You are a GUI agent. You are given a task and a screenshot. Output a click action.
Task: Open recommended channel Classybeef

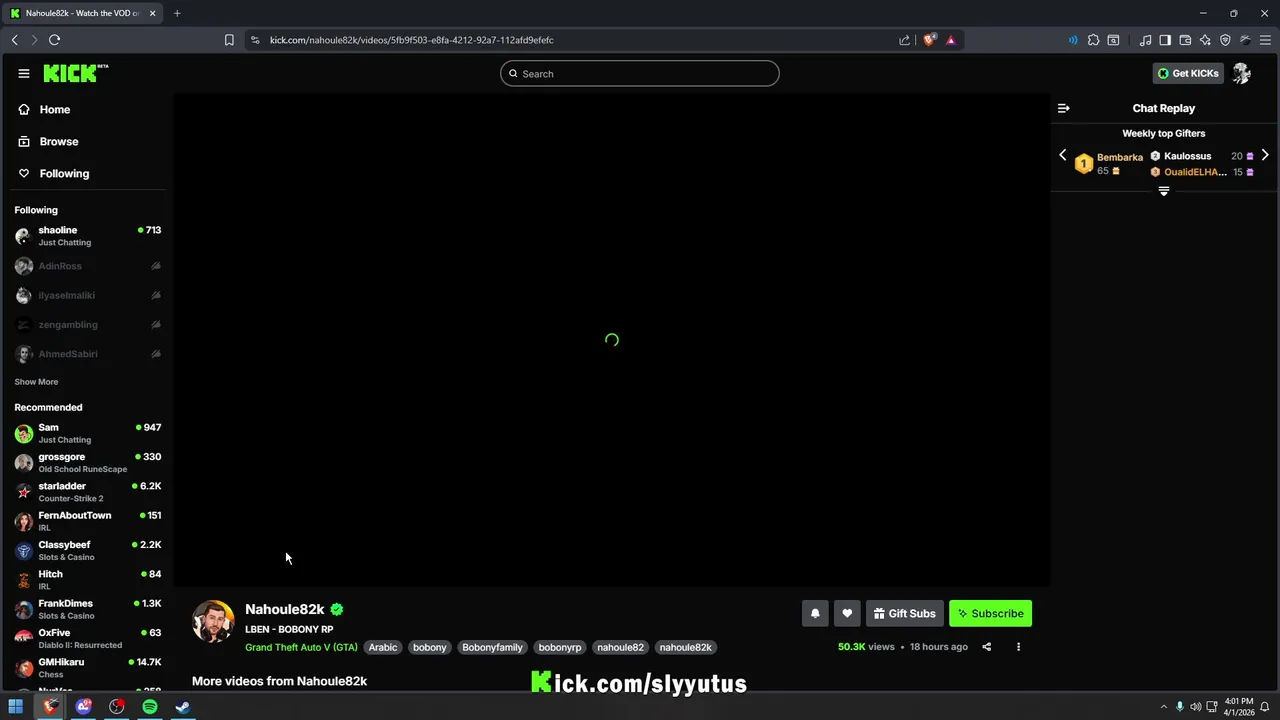point(87,550)
